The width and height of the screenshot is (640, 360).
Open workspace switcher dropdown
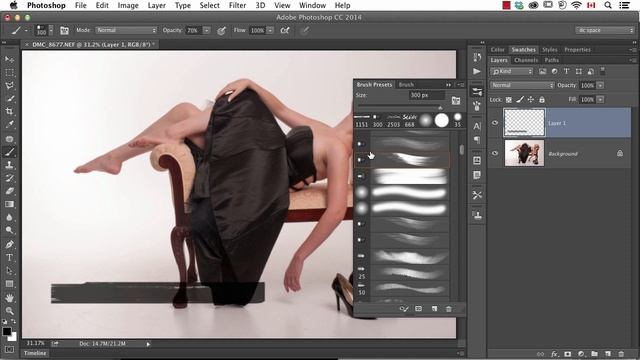tap(605, 30)
